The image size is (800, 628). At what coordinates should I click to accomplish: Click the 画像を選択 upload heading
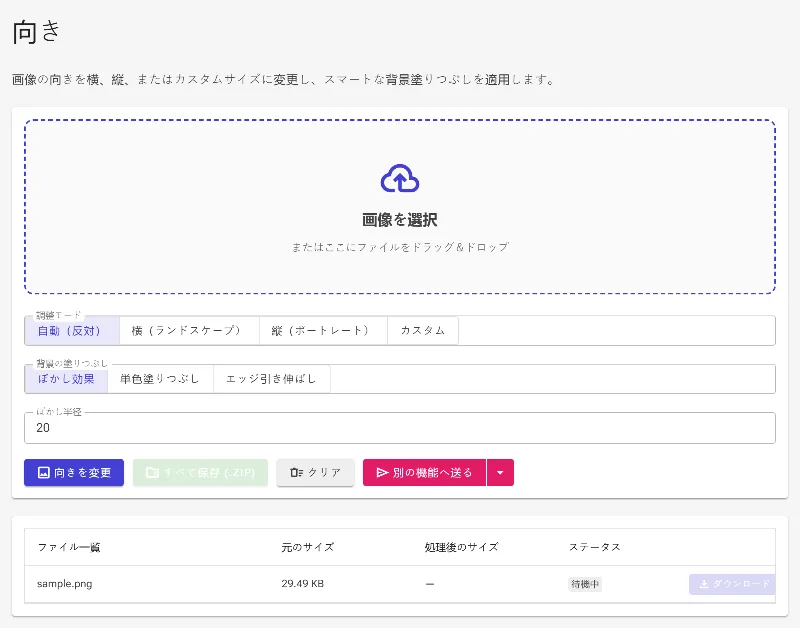coord(400,220)
